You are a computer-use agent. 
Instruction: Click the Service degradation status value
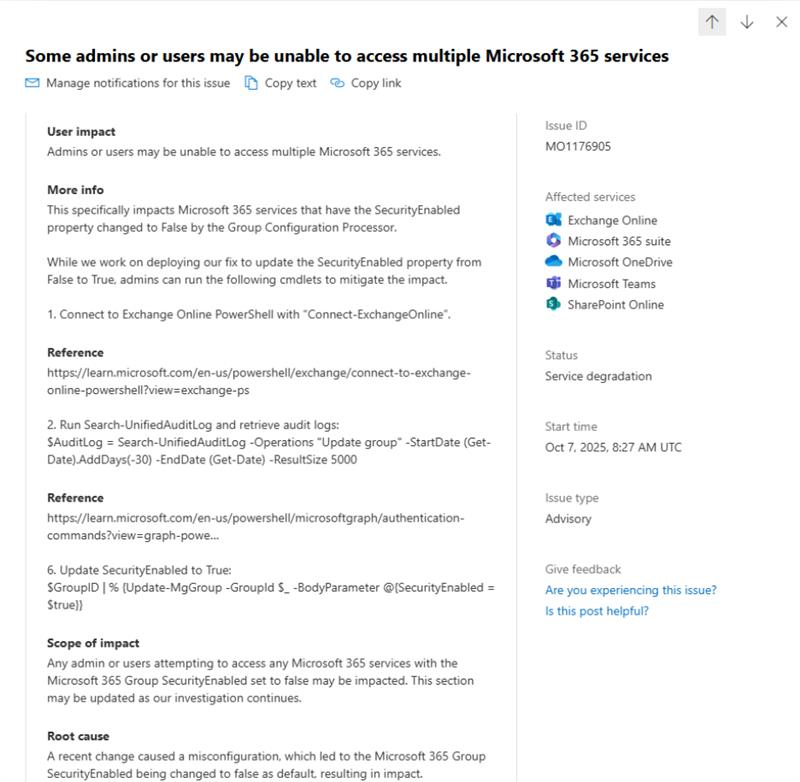tap(598, 376)
